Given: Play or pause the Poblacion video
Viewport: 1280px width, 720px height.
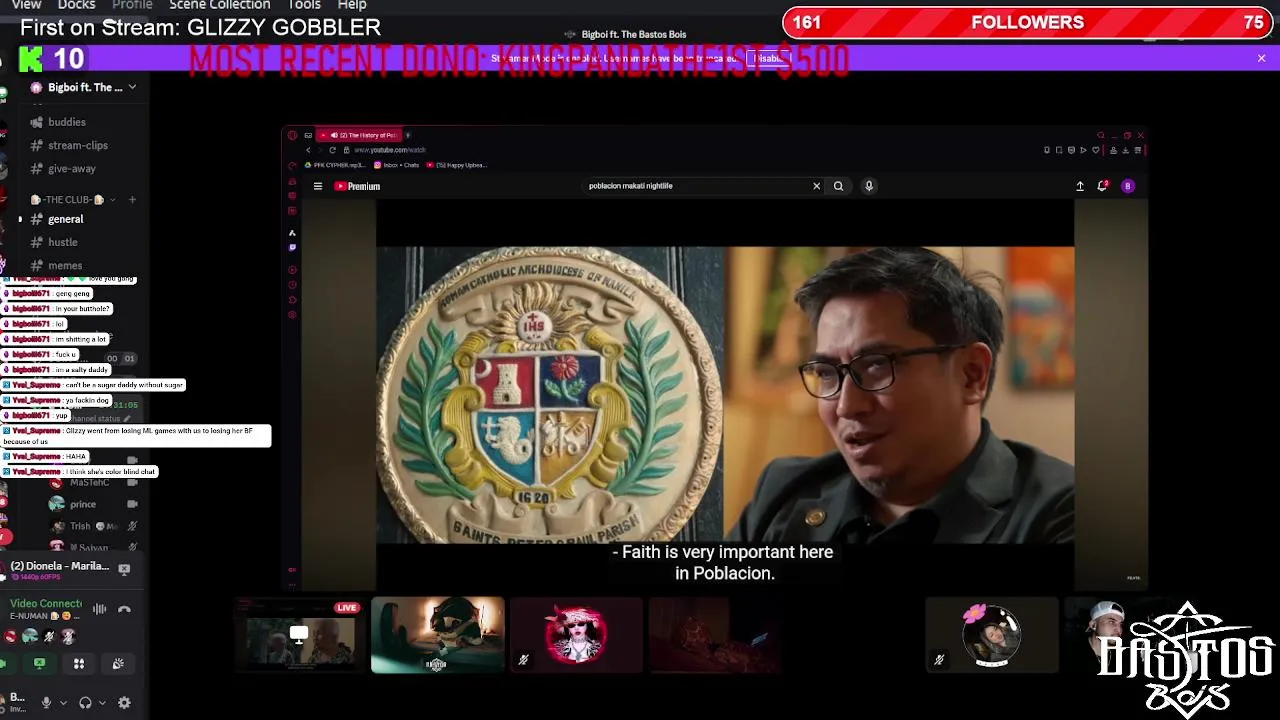Looking at the screenshot, I should 725,395.
